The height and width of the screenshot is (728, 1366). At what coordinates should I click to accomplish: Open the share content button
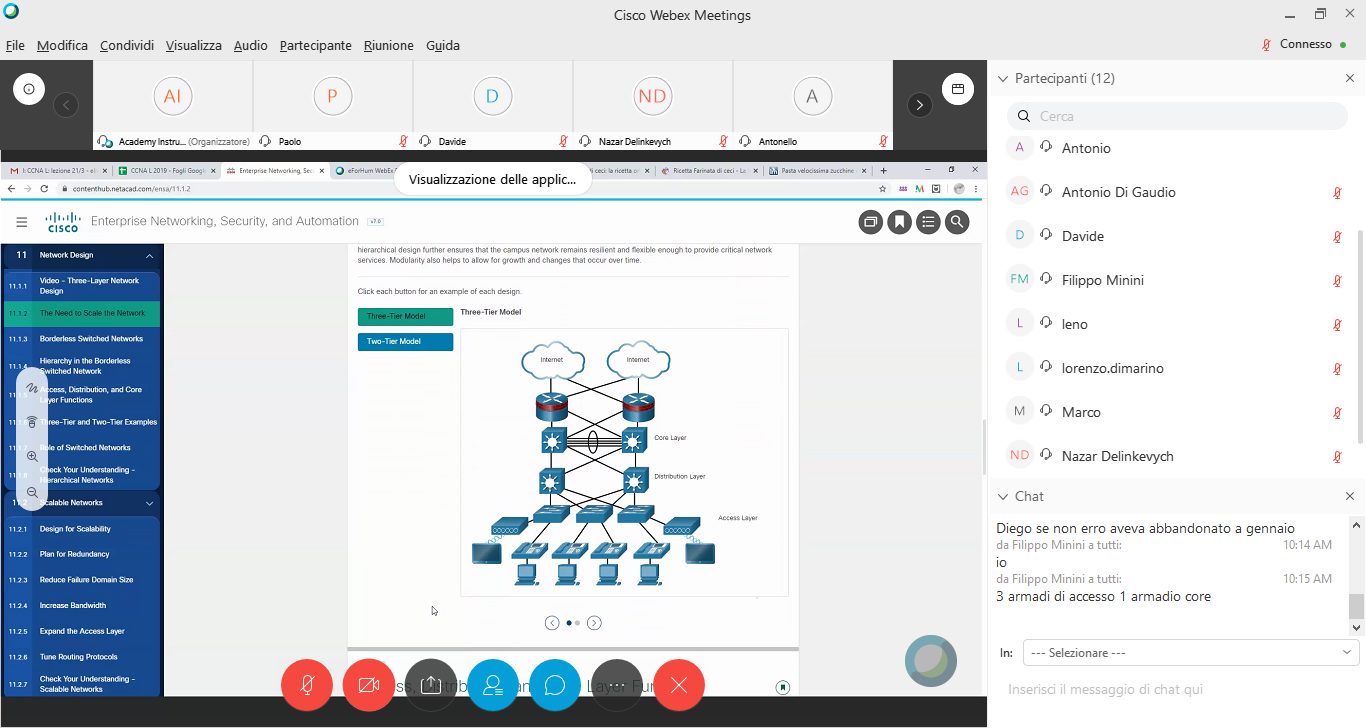click(431, 685)
